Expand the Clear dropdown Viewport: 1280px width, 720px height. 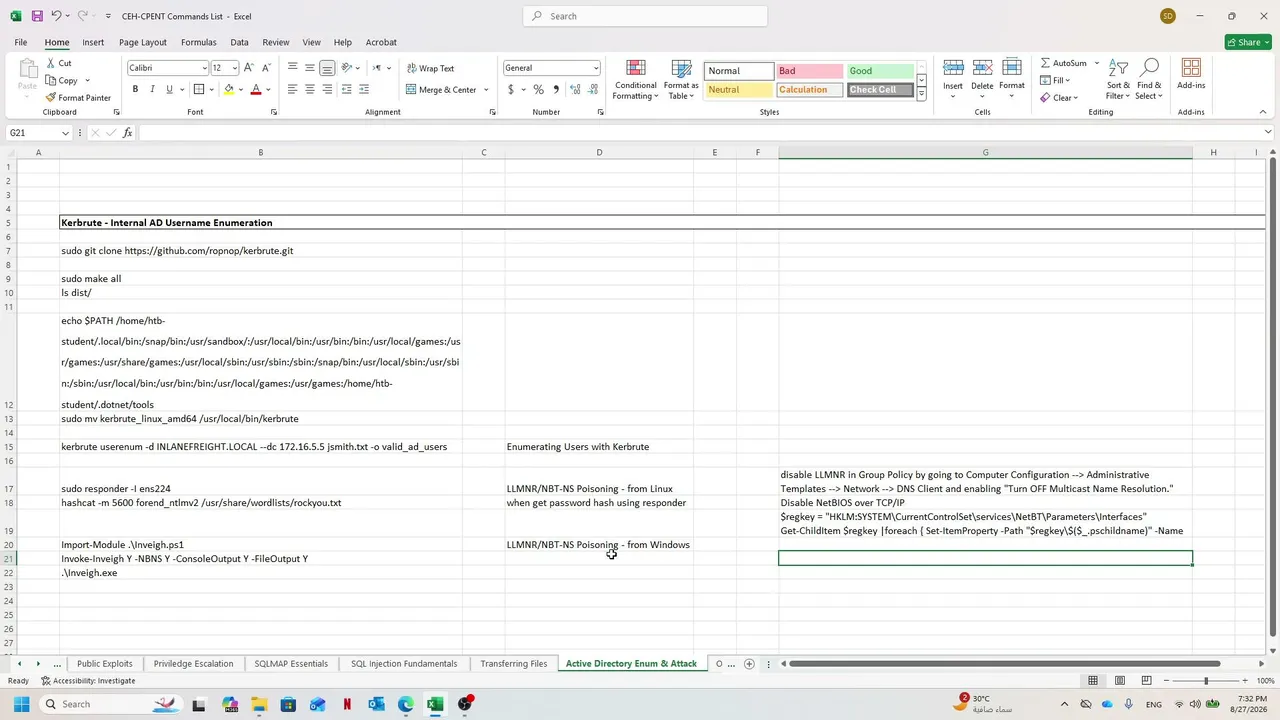pyautogui.click(x=1073, y=98)
